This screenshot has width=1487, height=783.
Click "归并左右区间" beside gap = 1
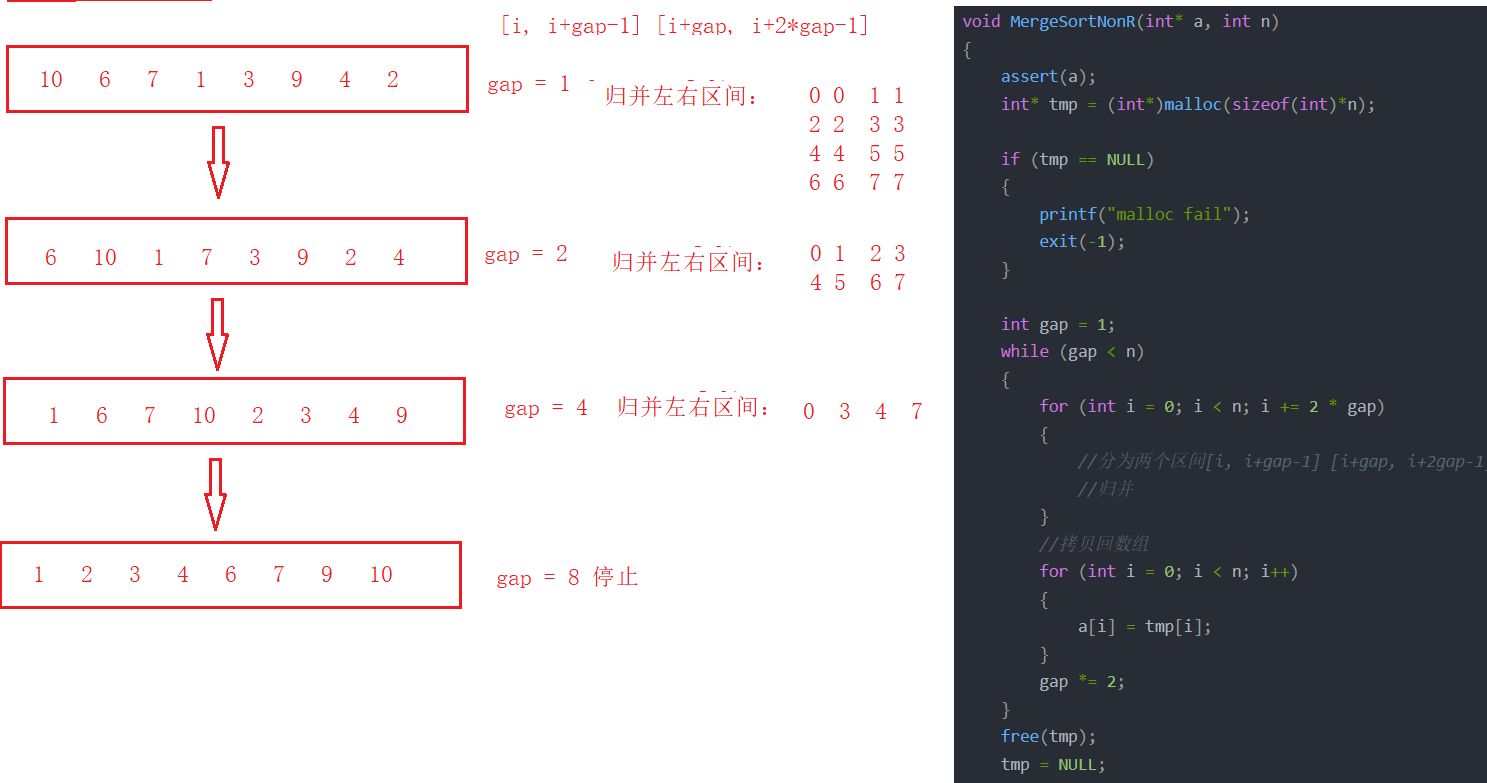point(682,97)
